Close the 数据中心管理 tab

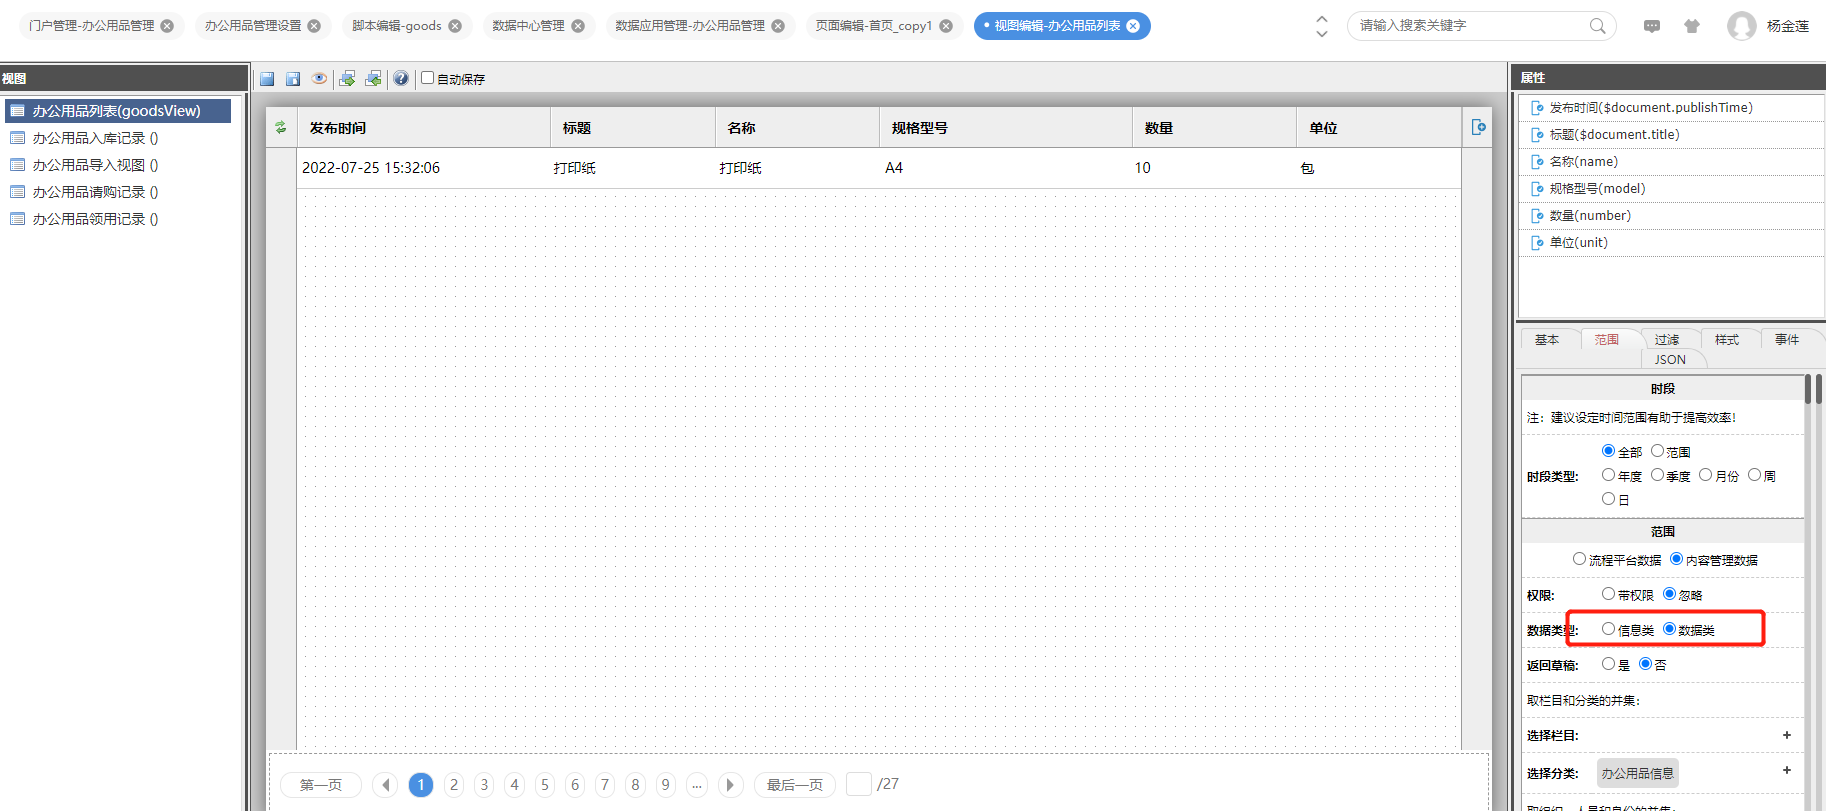pyautogui.click(x=578, y=26)
